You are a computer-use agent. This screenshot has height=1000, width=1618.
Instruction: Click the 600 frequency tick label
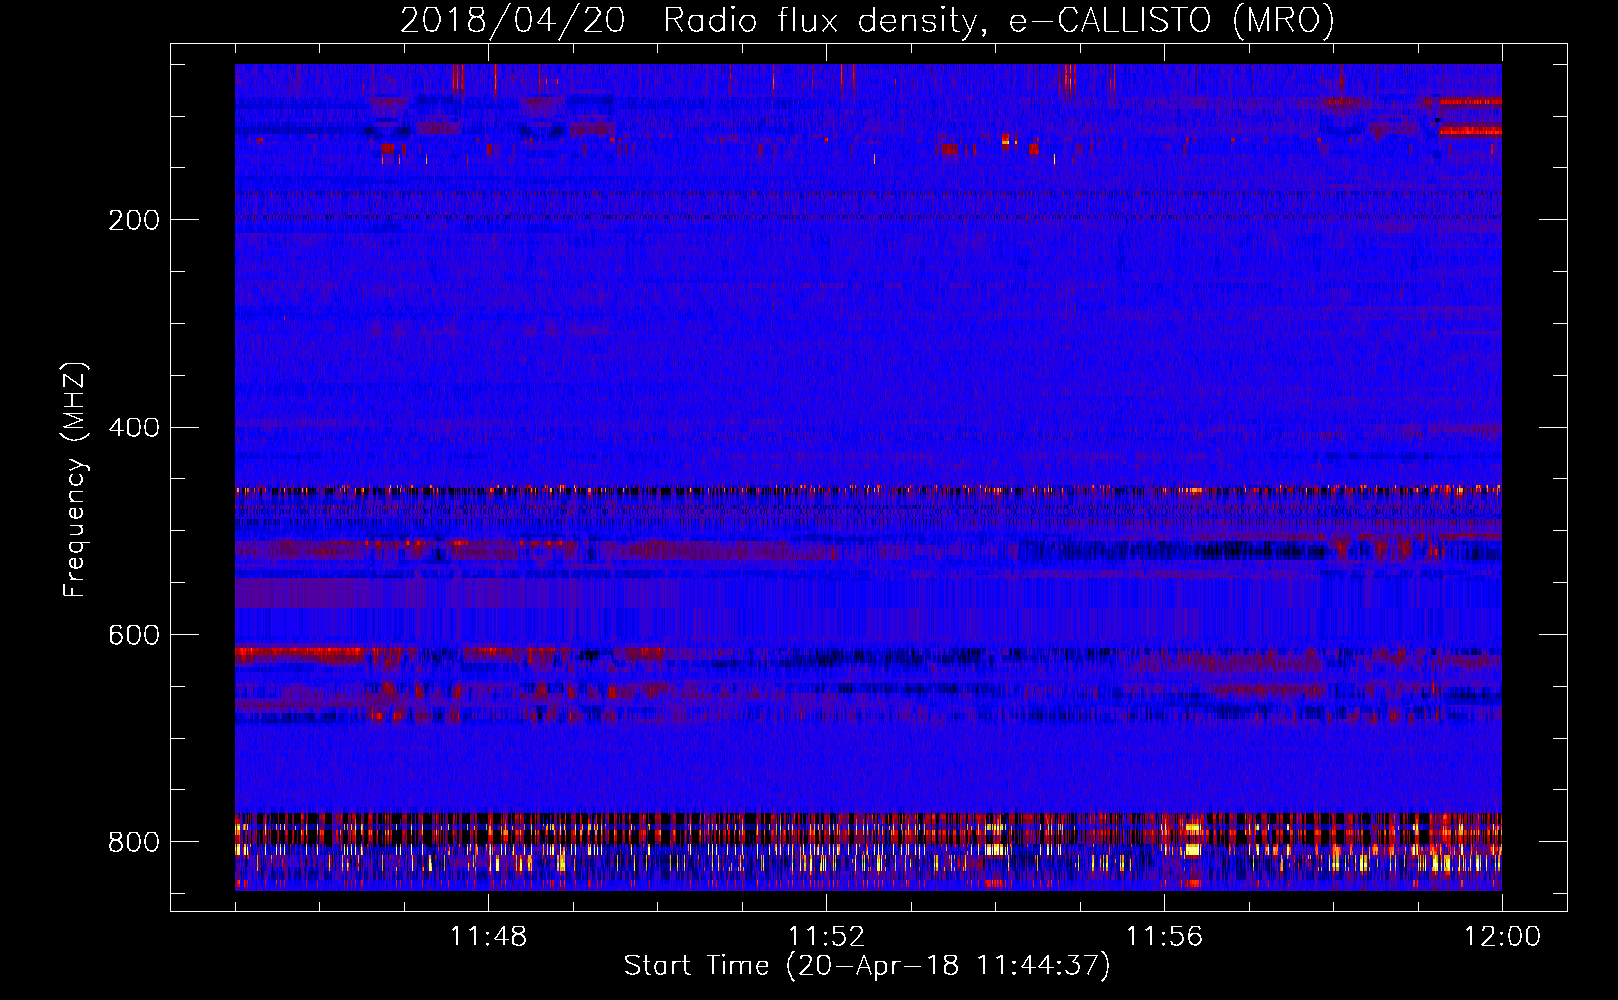pyautogui.click(x=134, y=636)
